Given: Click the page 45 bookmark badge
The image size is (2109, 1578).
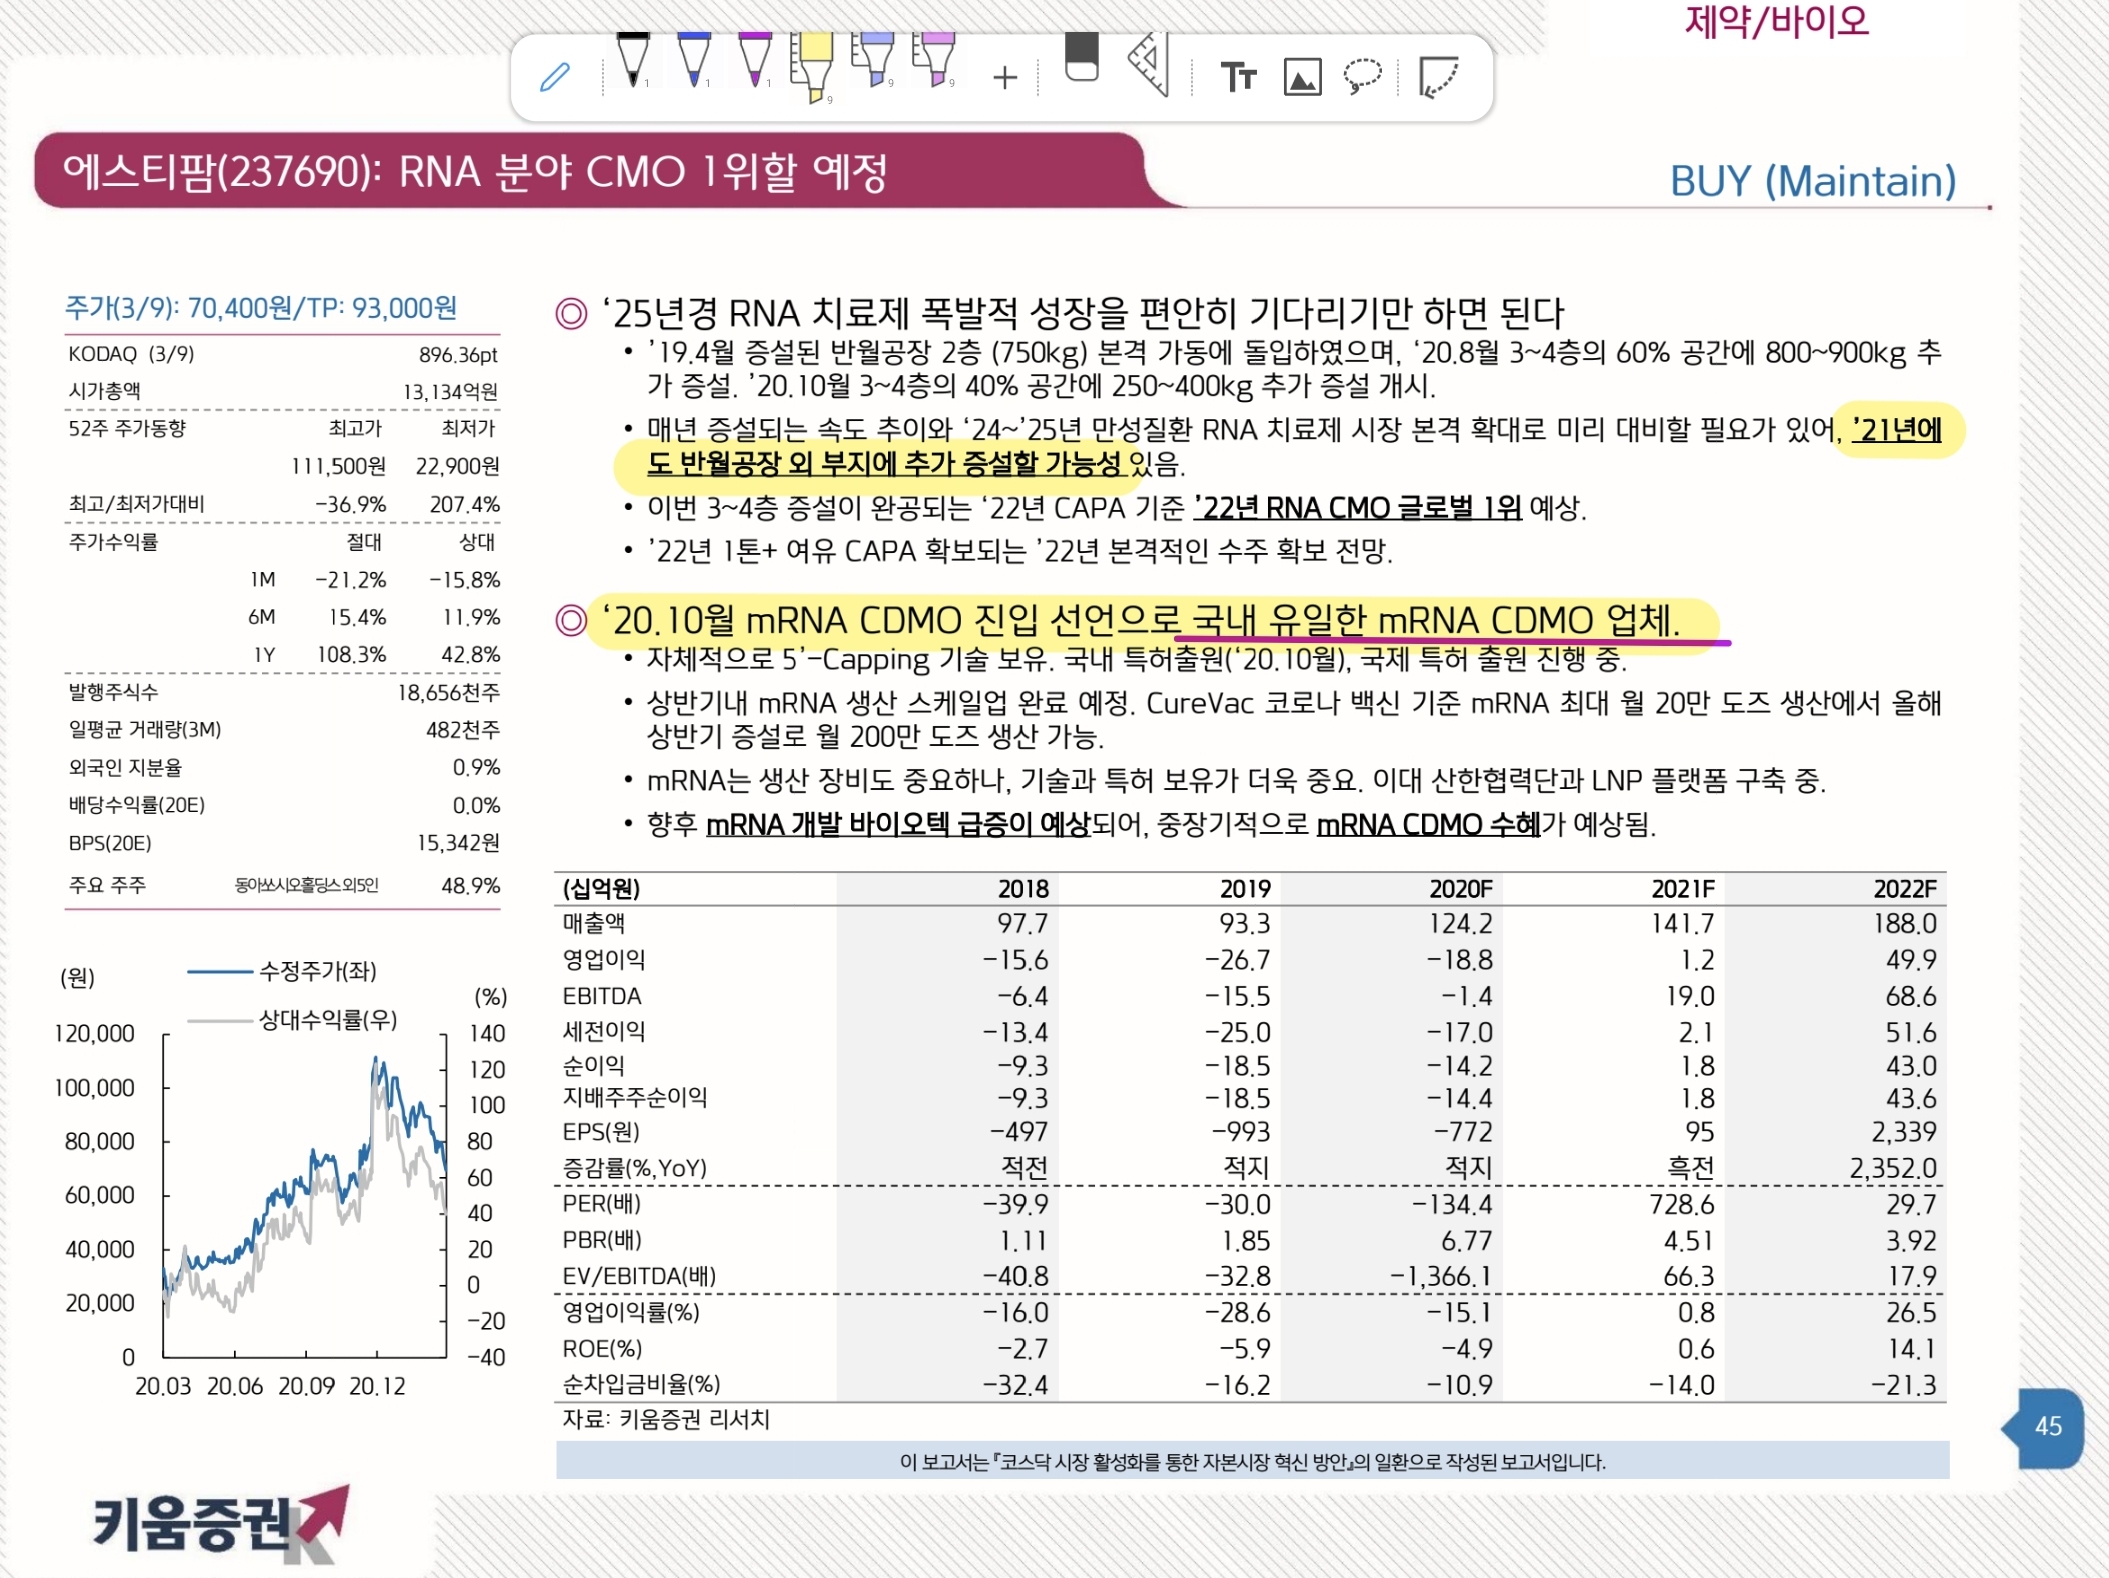Looking at the screenshot, I should tap(2046, 1427).
